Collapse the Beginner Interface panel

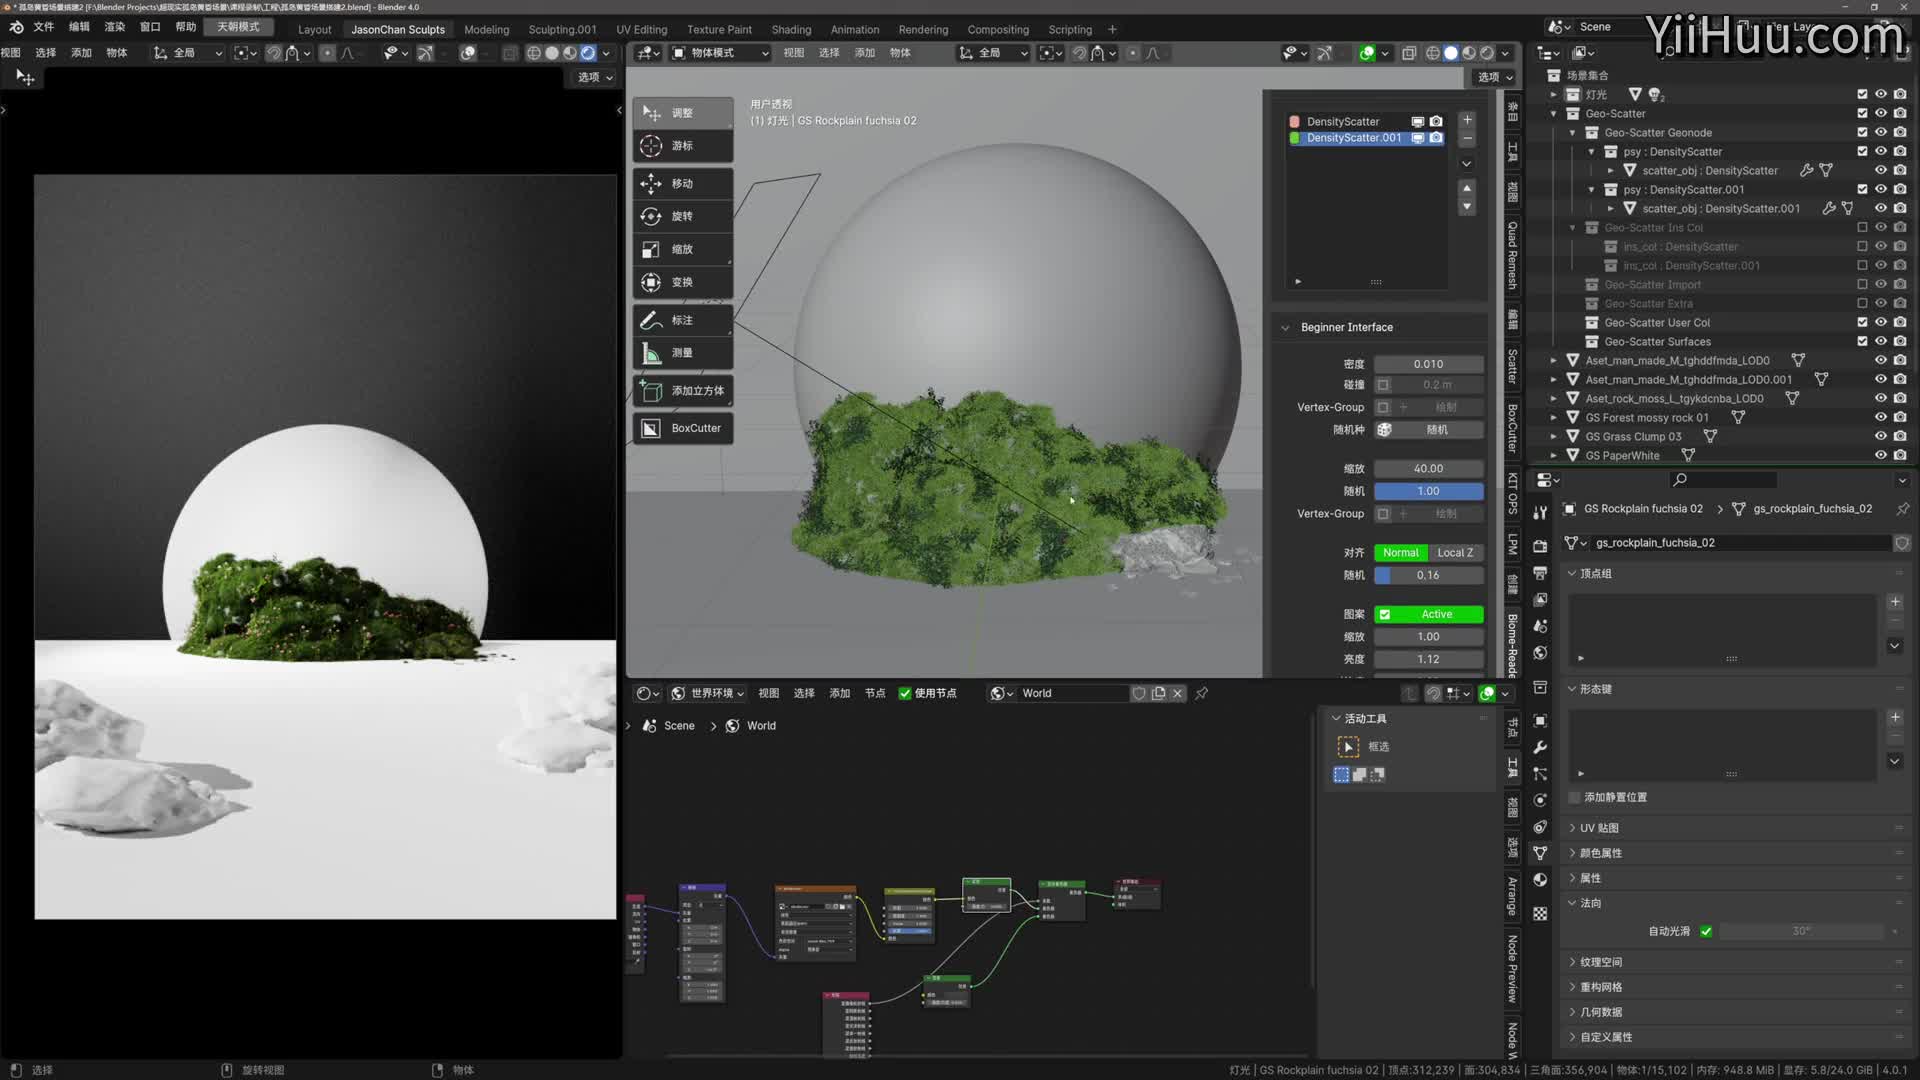coord(1286,327)
